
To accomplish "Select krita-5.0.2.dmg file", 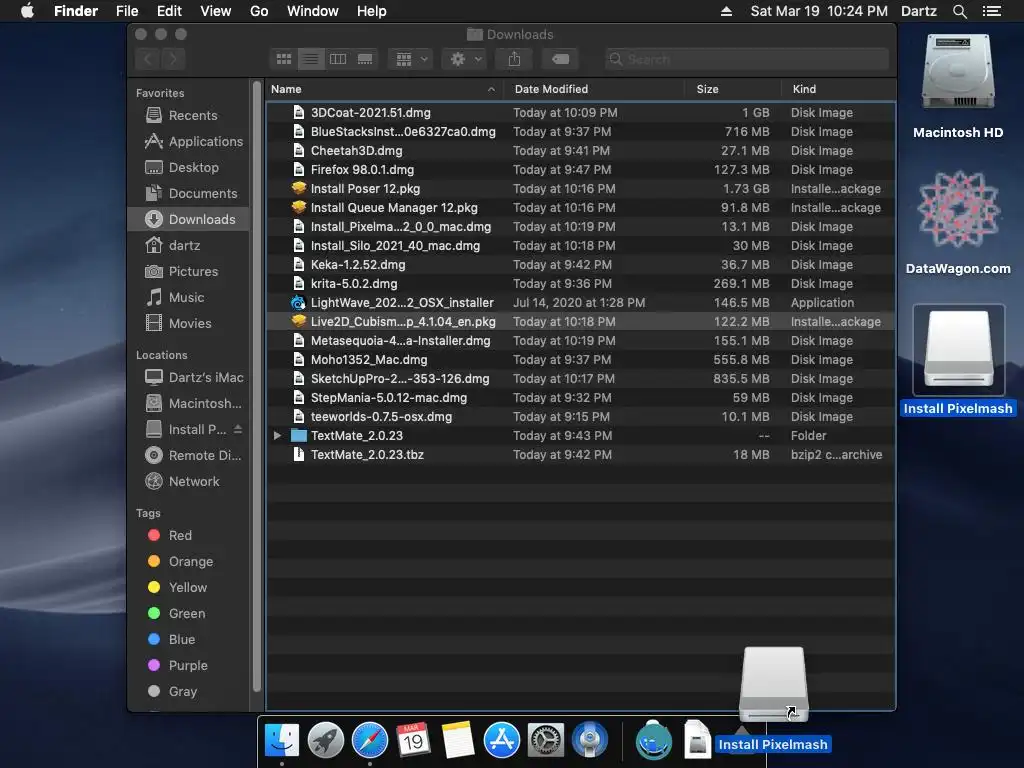I will [581, 284].
